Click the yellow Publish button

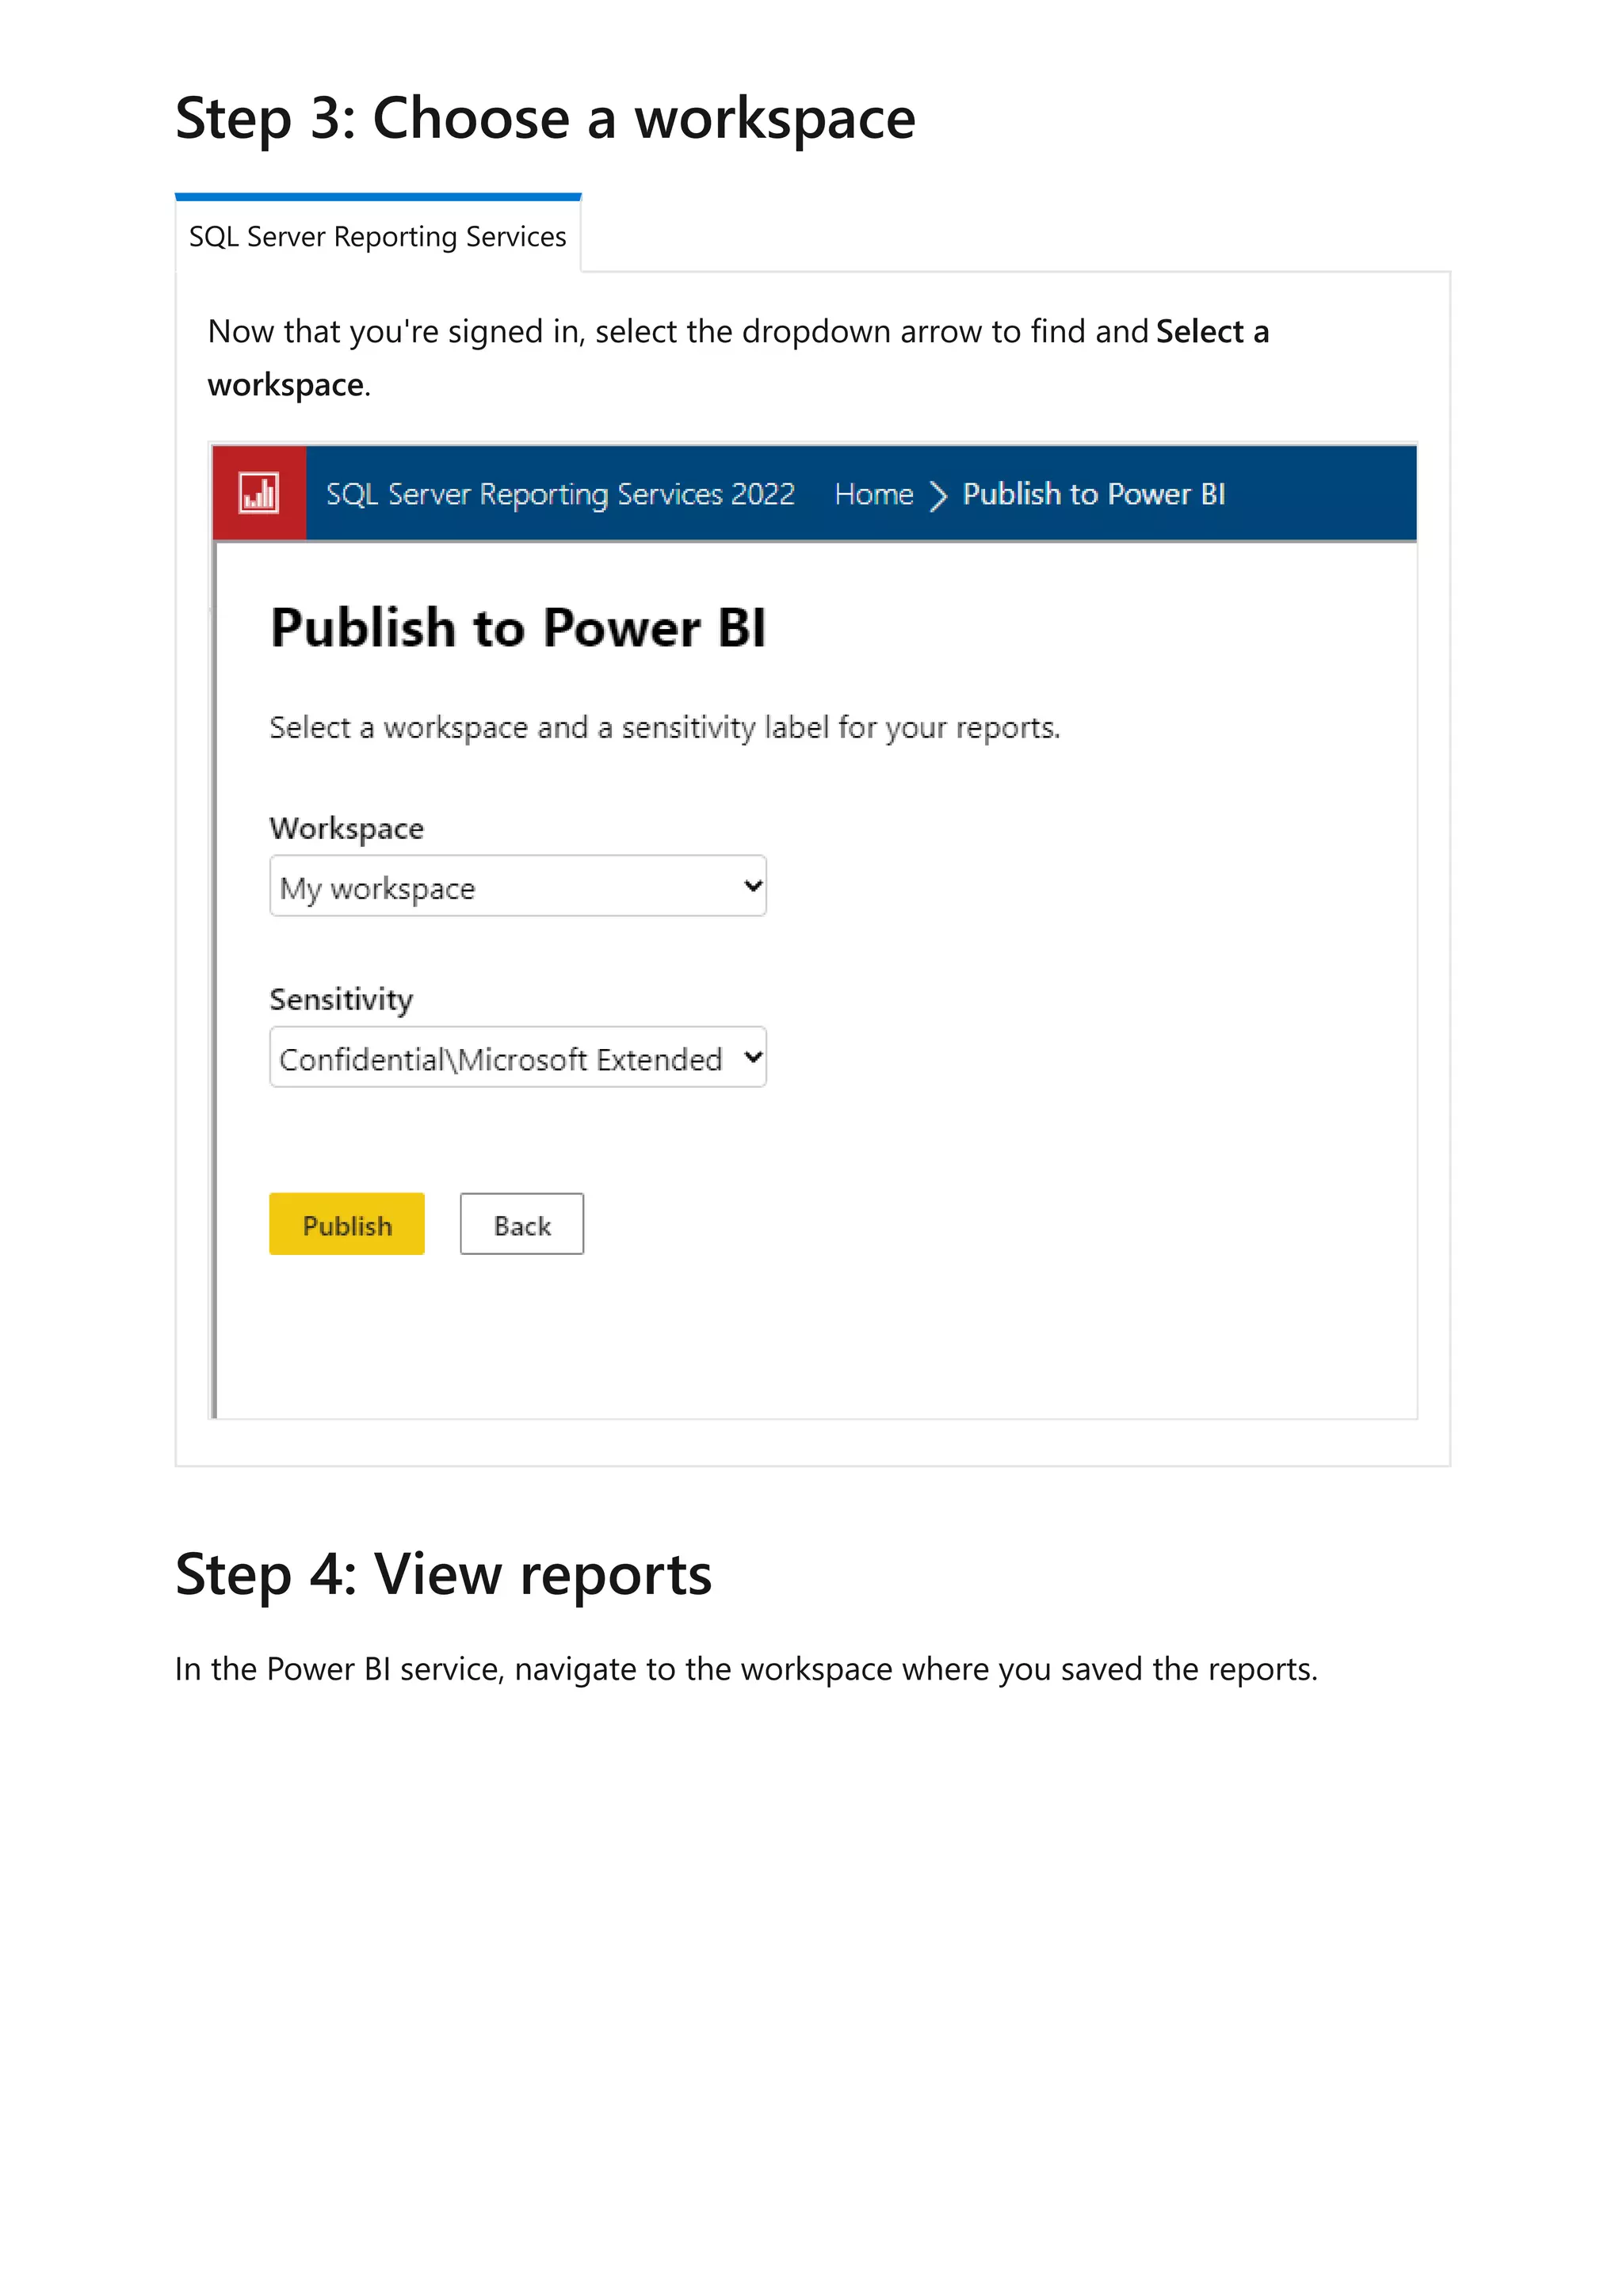[346, 1224]
